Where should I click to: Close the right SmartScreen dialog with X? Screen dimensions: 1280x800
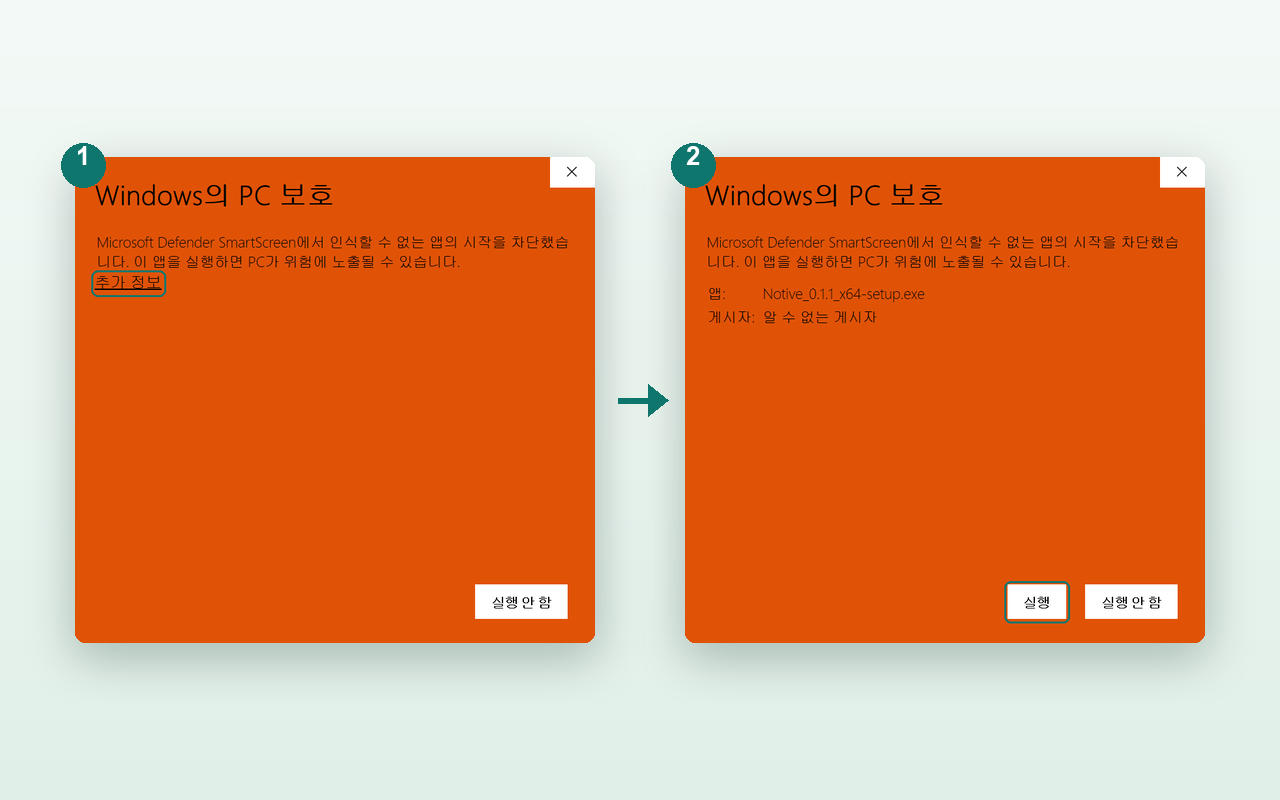tap(1182, 172)
